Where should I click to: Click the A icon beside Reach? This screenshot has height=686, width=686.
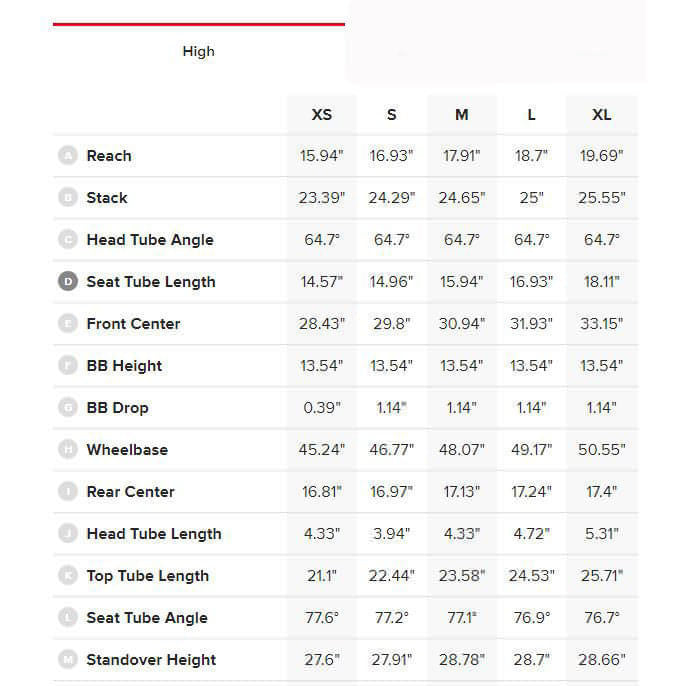click(x=68, y=156)
